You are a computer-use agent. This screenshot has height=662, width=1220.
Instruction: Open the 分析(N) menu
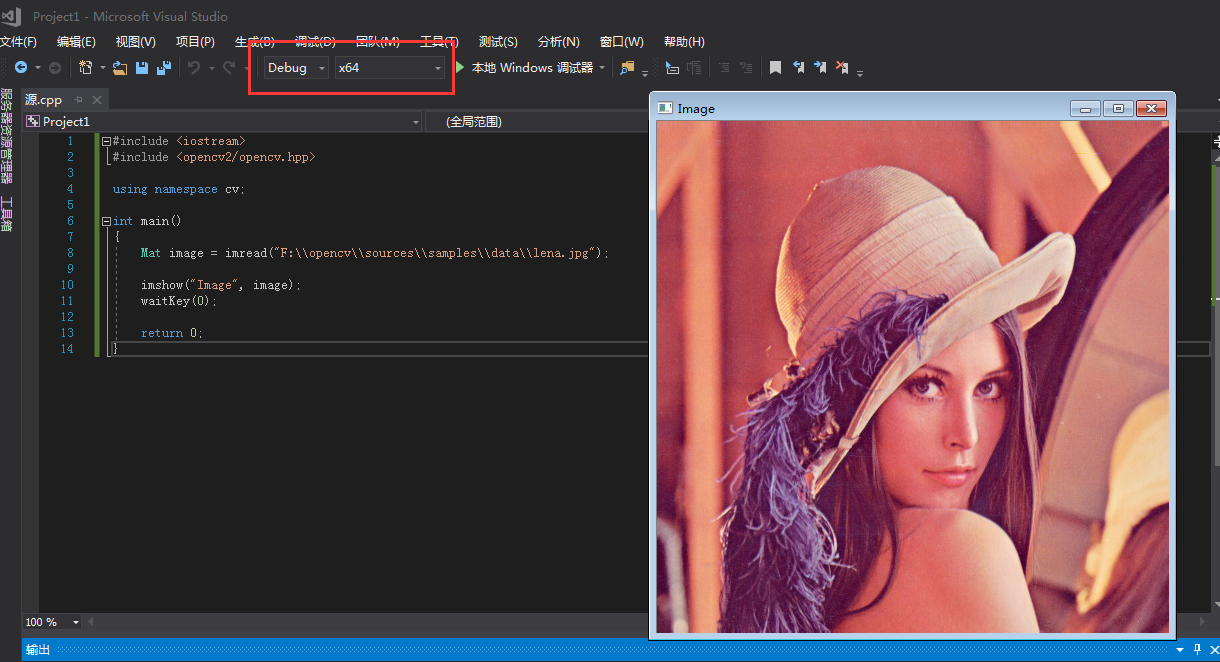(x=558, y=42)
